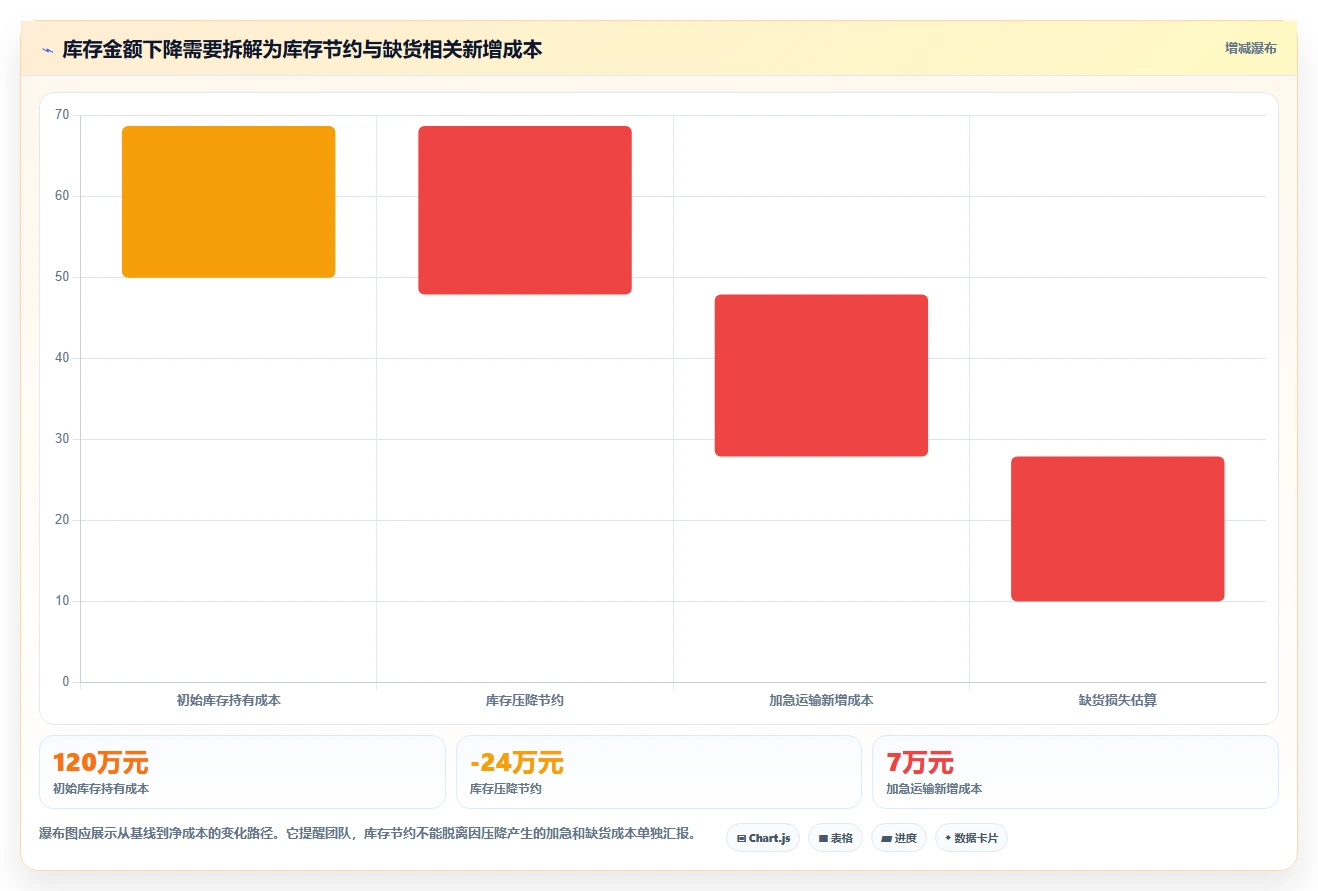
Task: Click the y-axis value 50
Action: pos(62,277)
